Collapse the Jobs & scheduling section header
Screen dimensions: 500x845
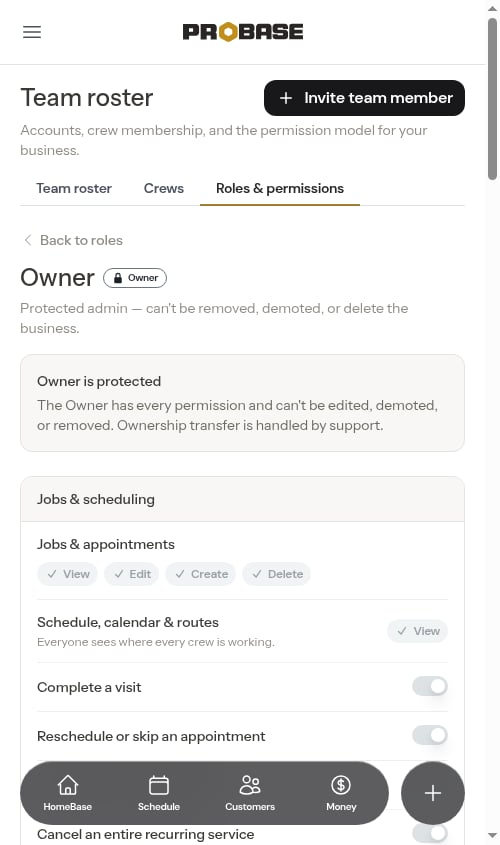pos(242,499)
